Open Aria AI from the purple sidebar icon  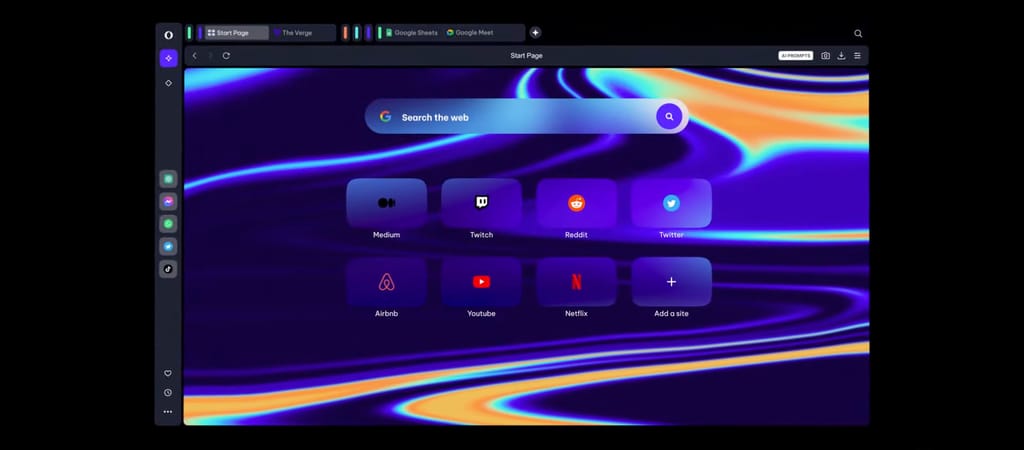(x=168, y=58)
